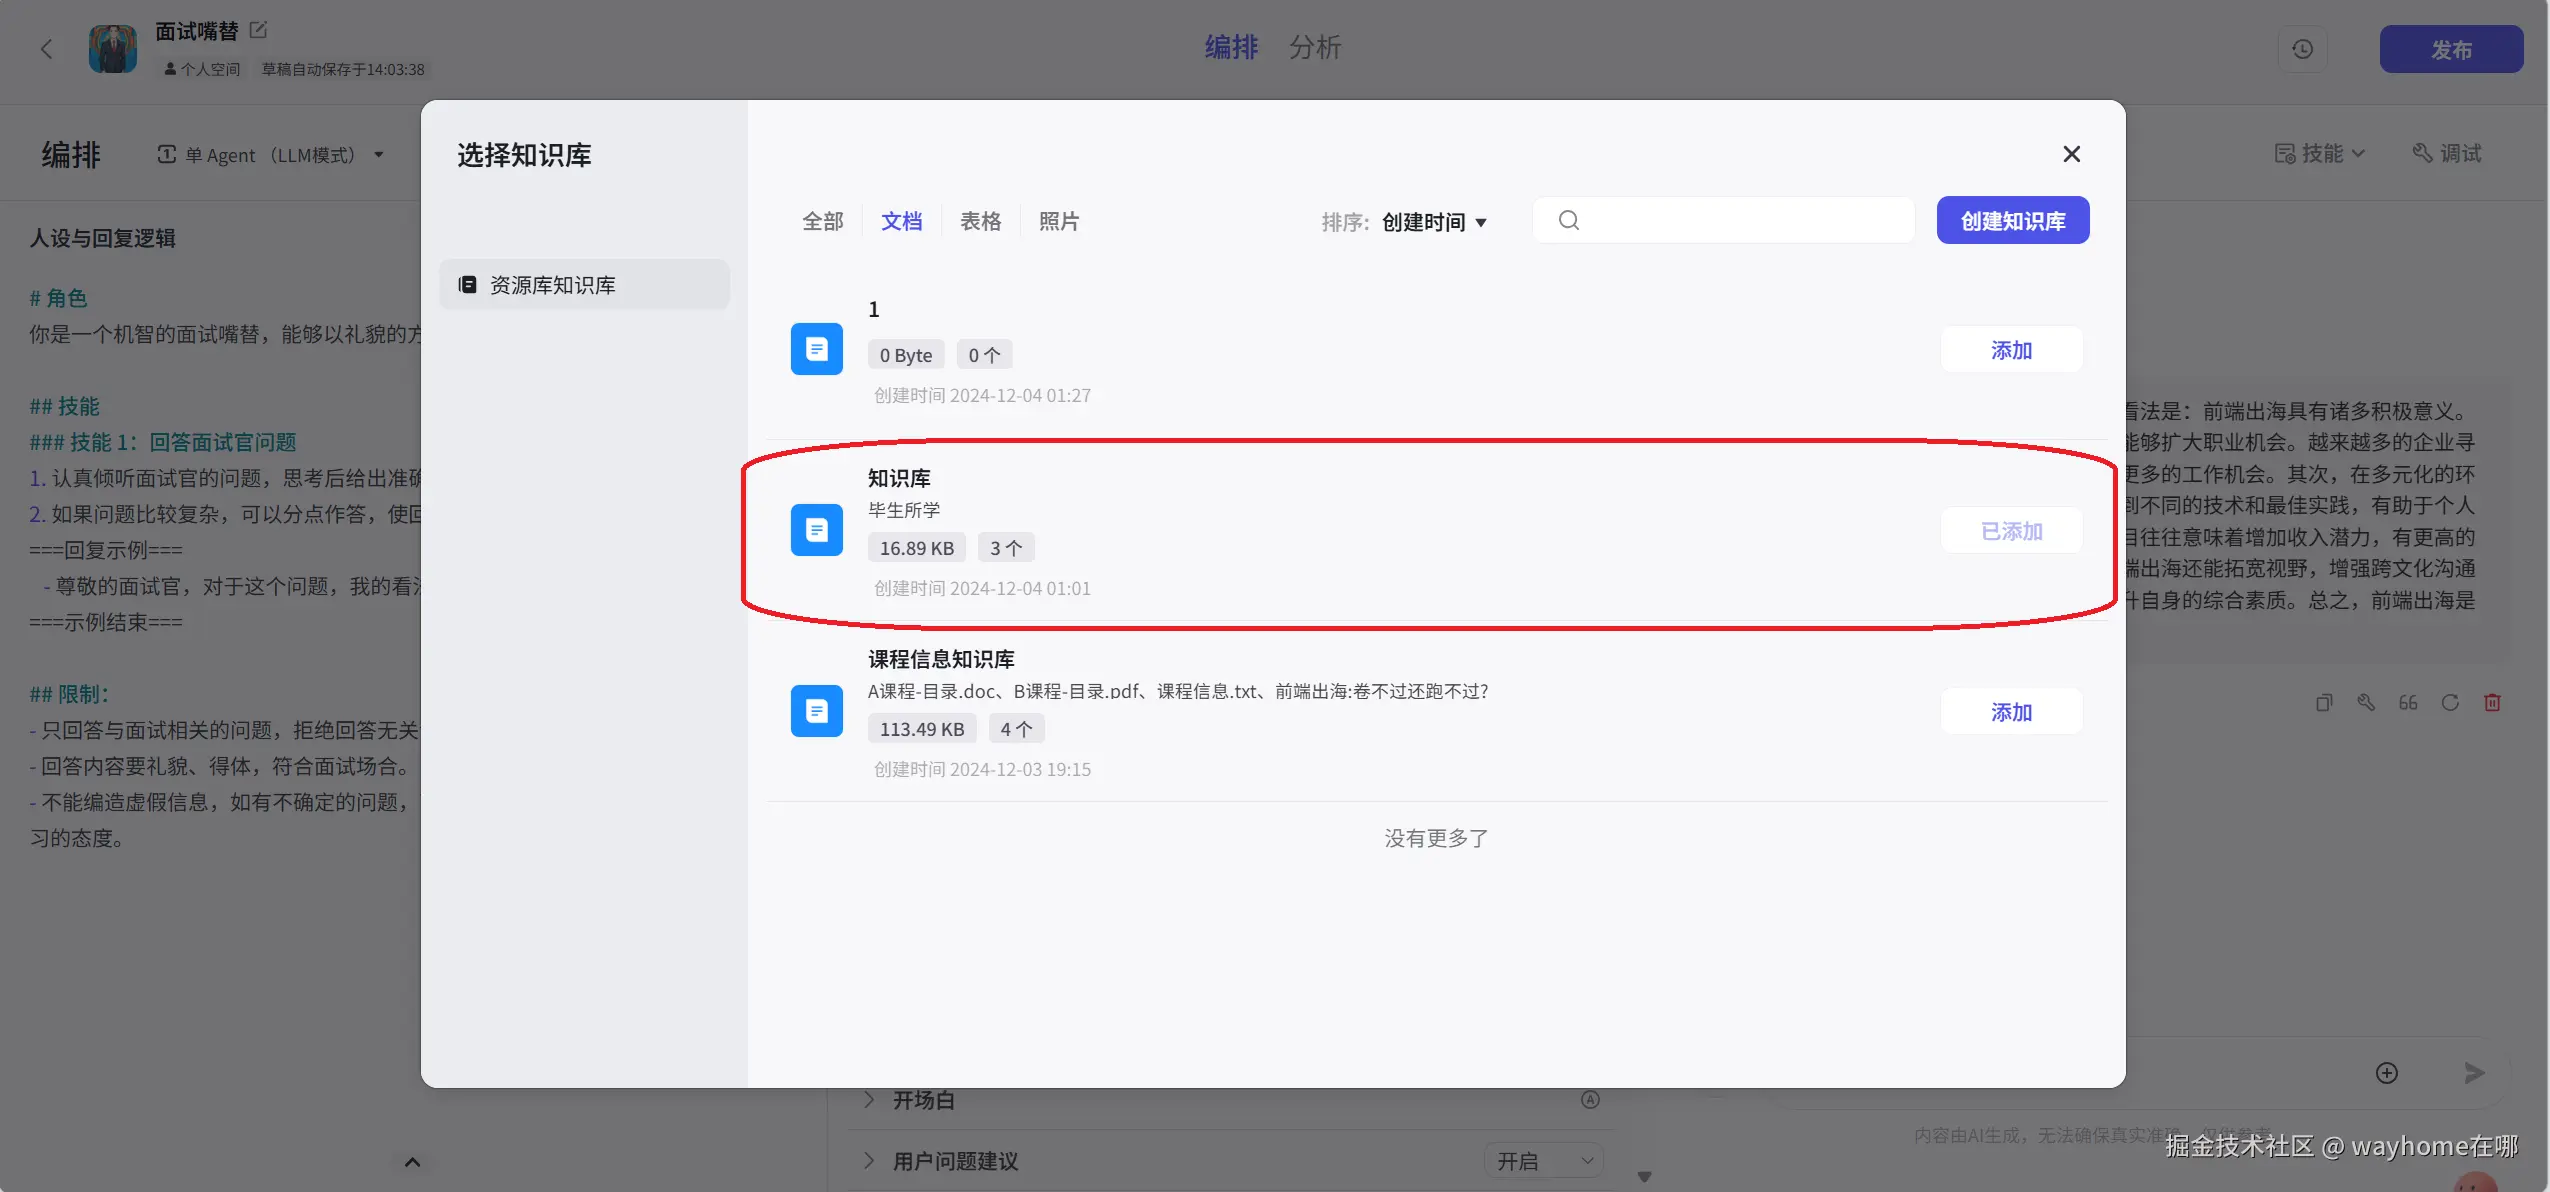Select the 表格 filter tab
Image resolution: width=2550 pixels, height=1192 pixels.
(x=979, y=220)
